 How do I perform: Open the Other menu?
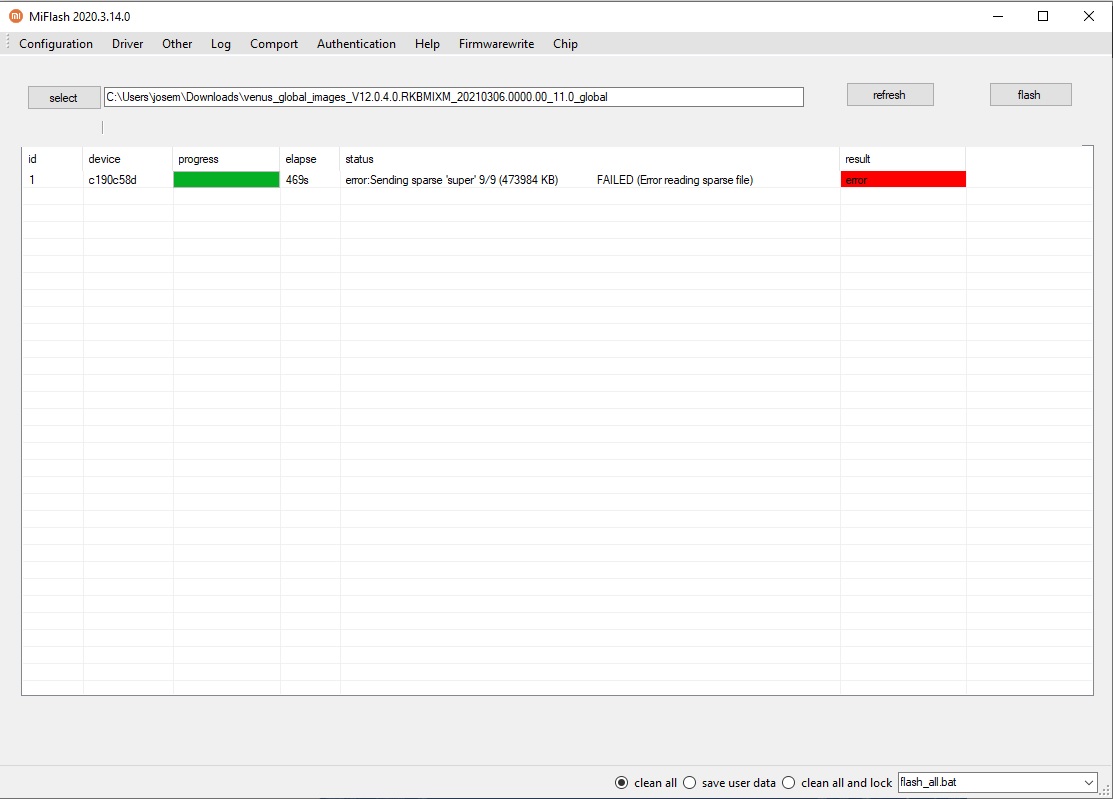pos(177,44)
